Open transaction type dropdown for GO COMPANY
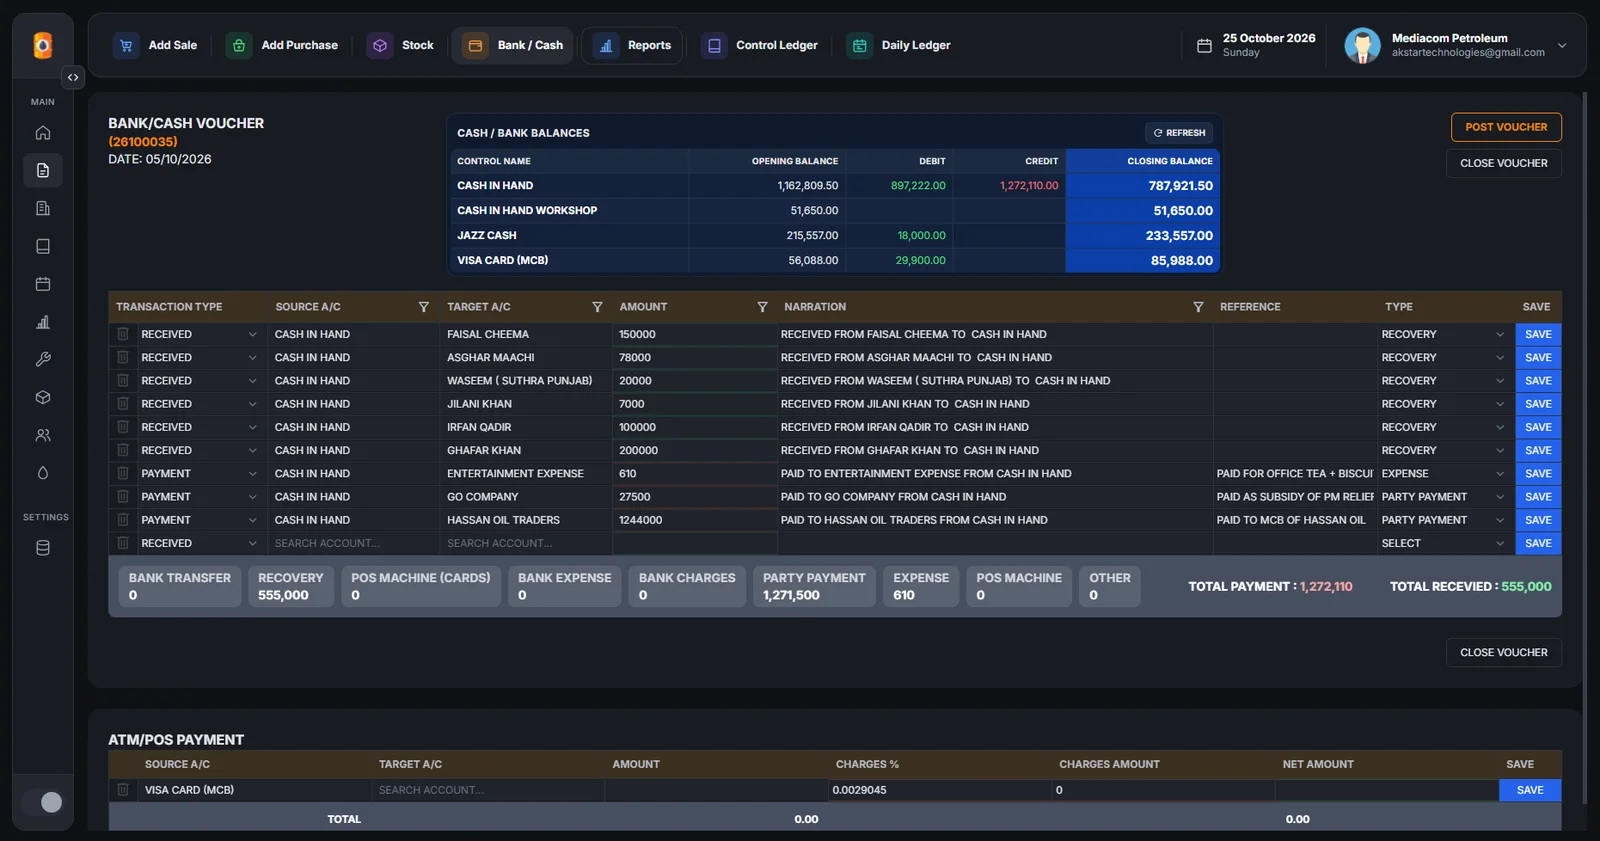This screenshot has height=841, width=1600. 198,497
